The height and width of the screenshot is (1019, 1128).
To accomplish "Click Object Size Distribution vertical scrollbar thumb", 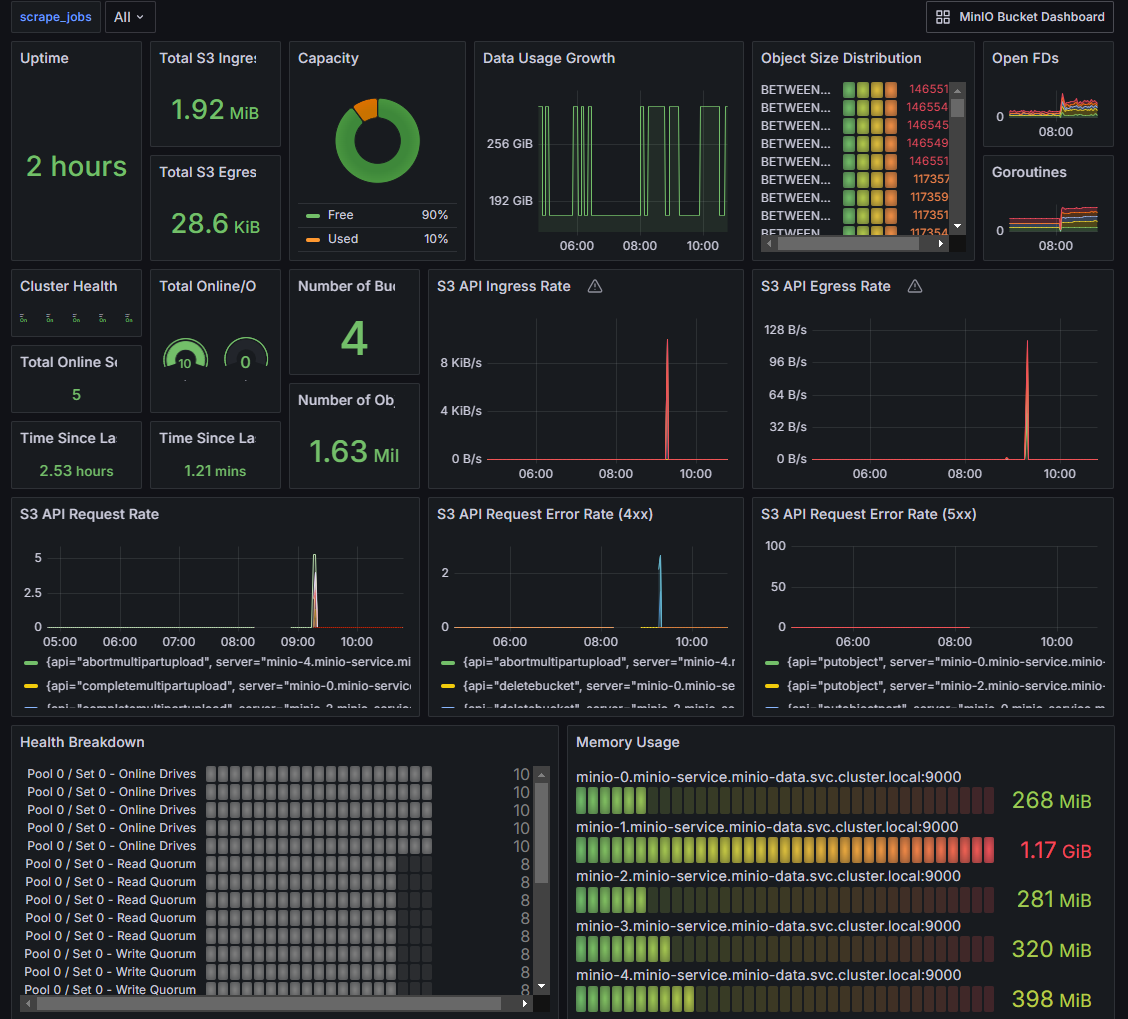I will pyautogui.click(x=958, y=107).
